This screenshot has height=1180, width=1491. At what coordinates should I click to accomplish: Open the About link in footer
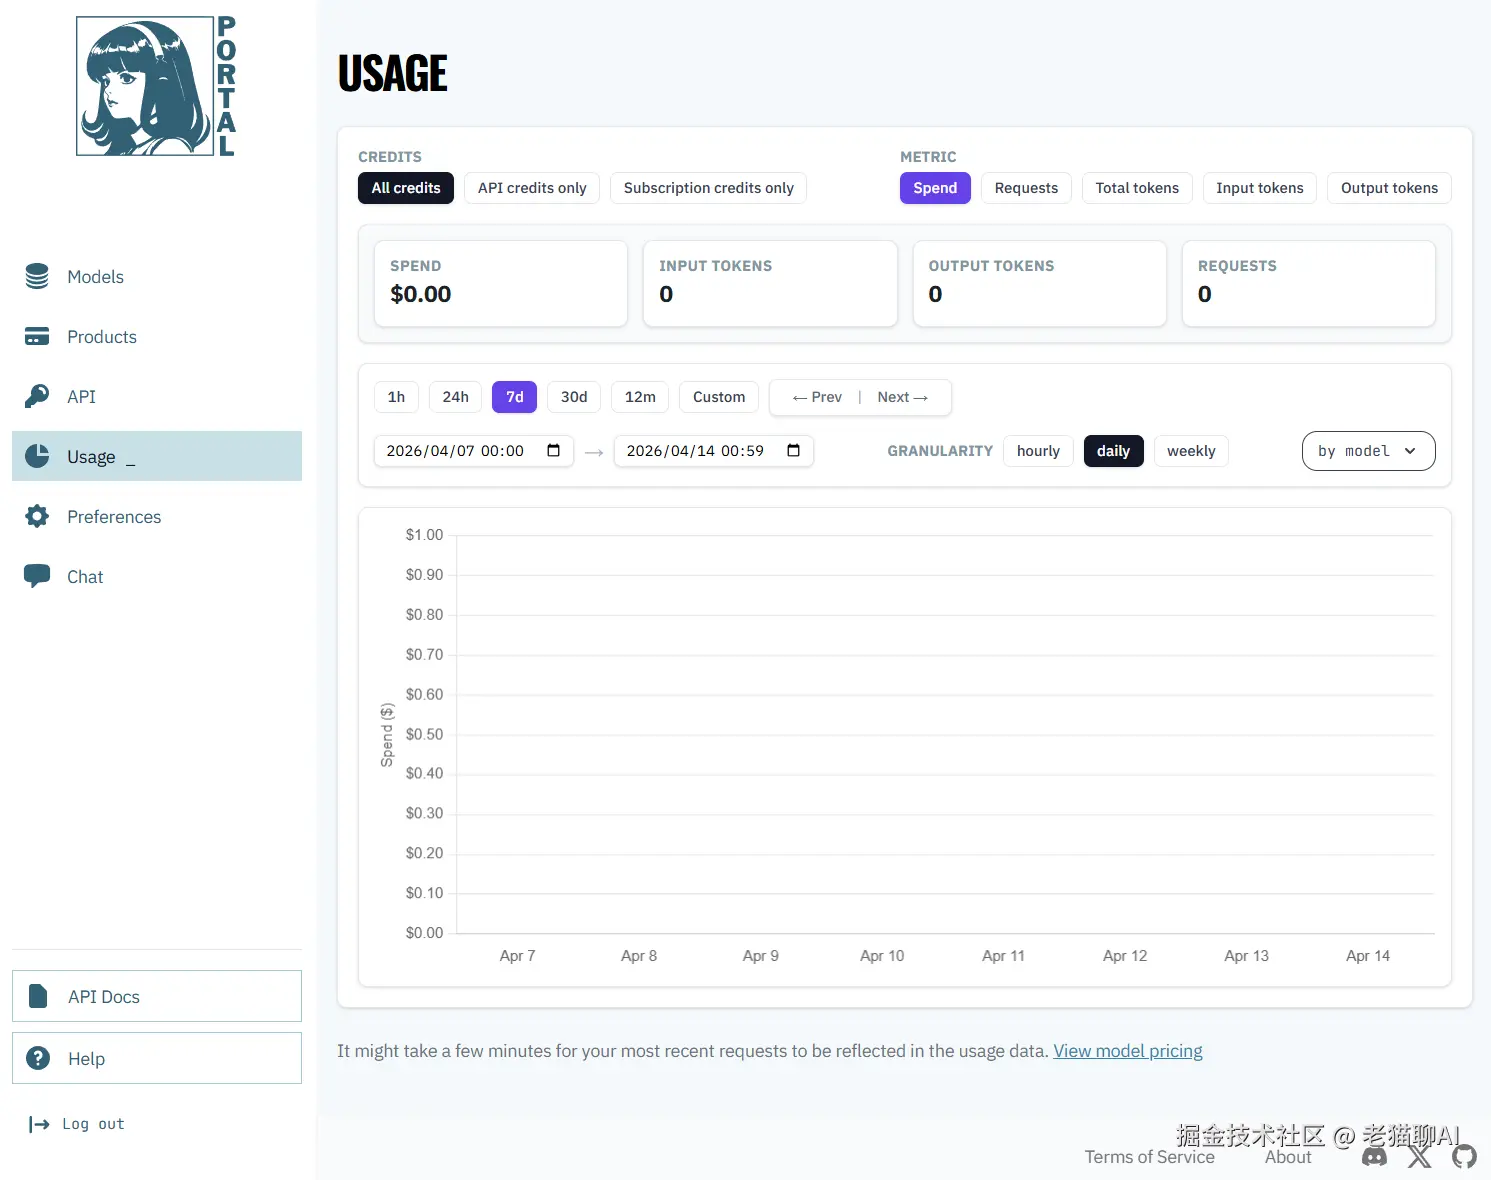coord(1288,1157)
